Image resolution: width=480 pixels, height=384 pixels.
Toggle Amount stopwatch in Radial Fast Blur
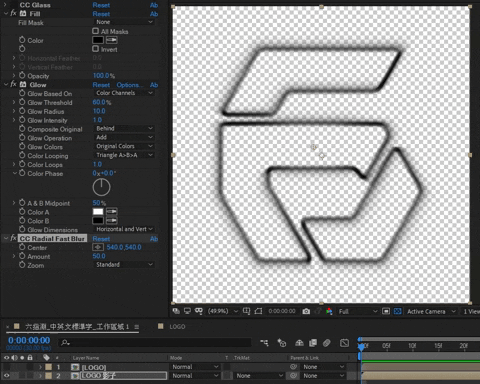tap(22, 256)
